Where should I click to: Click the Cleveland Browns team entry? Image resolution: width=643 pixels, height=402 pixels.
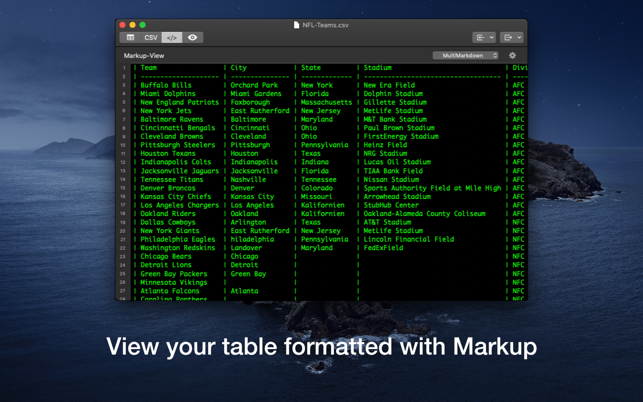[x=172, y=136]
